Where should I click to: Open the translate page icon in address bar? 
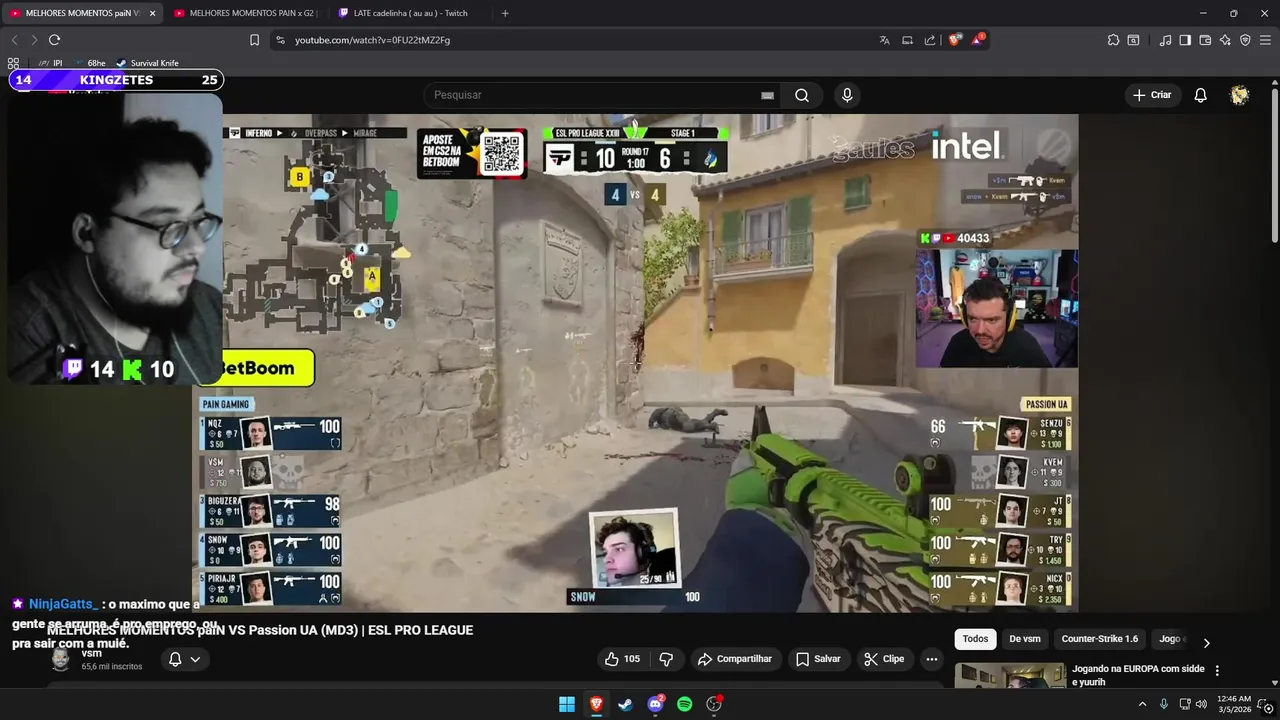point(884,40)
